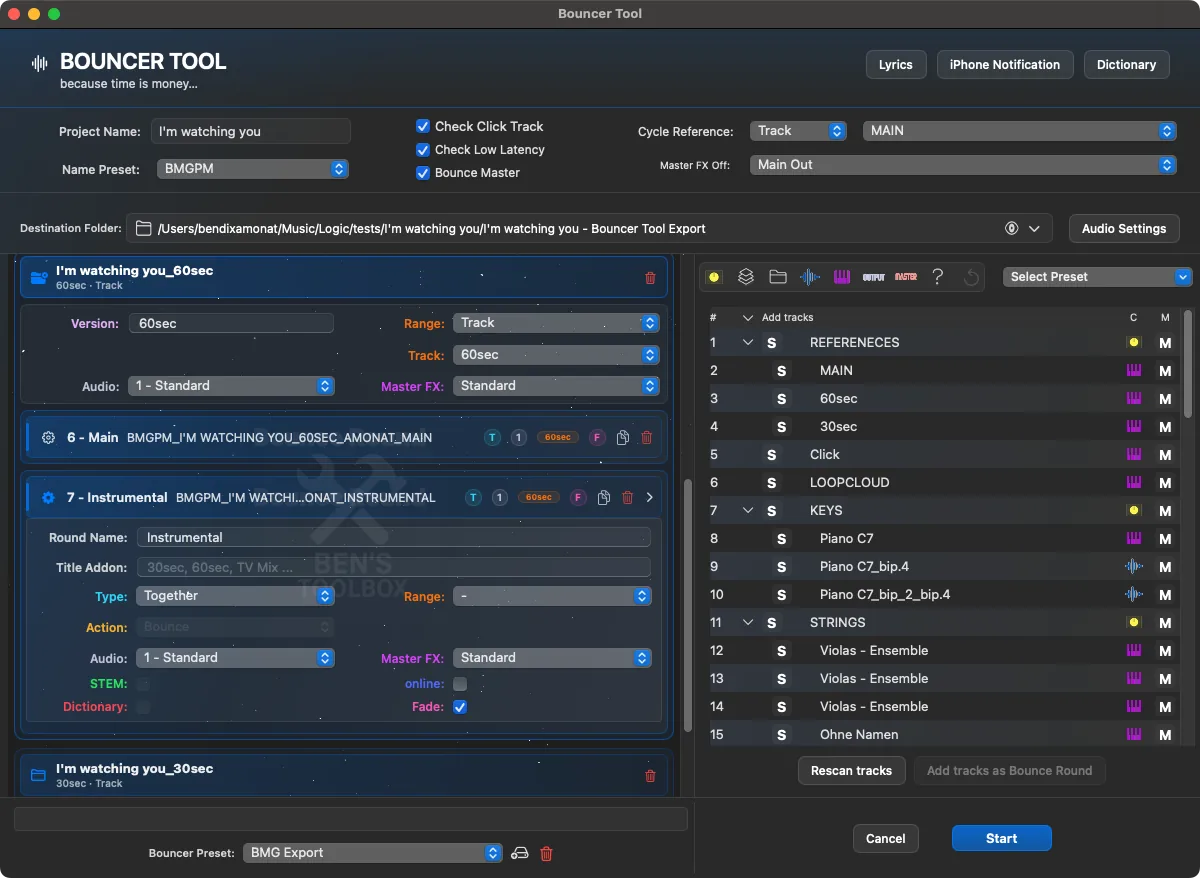Click the Start button
1200x878 pixels.
(x=1001, y=839)
